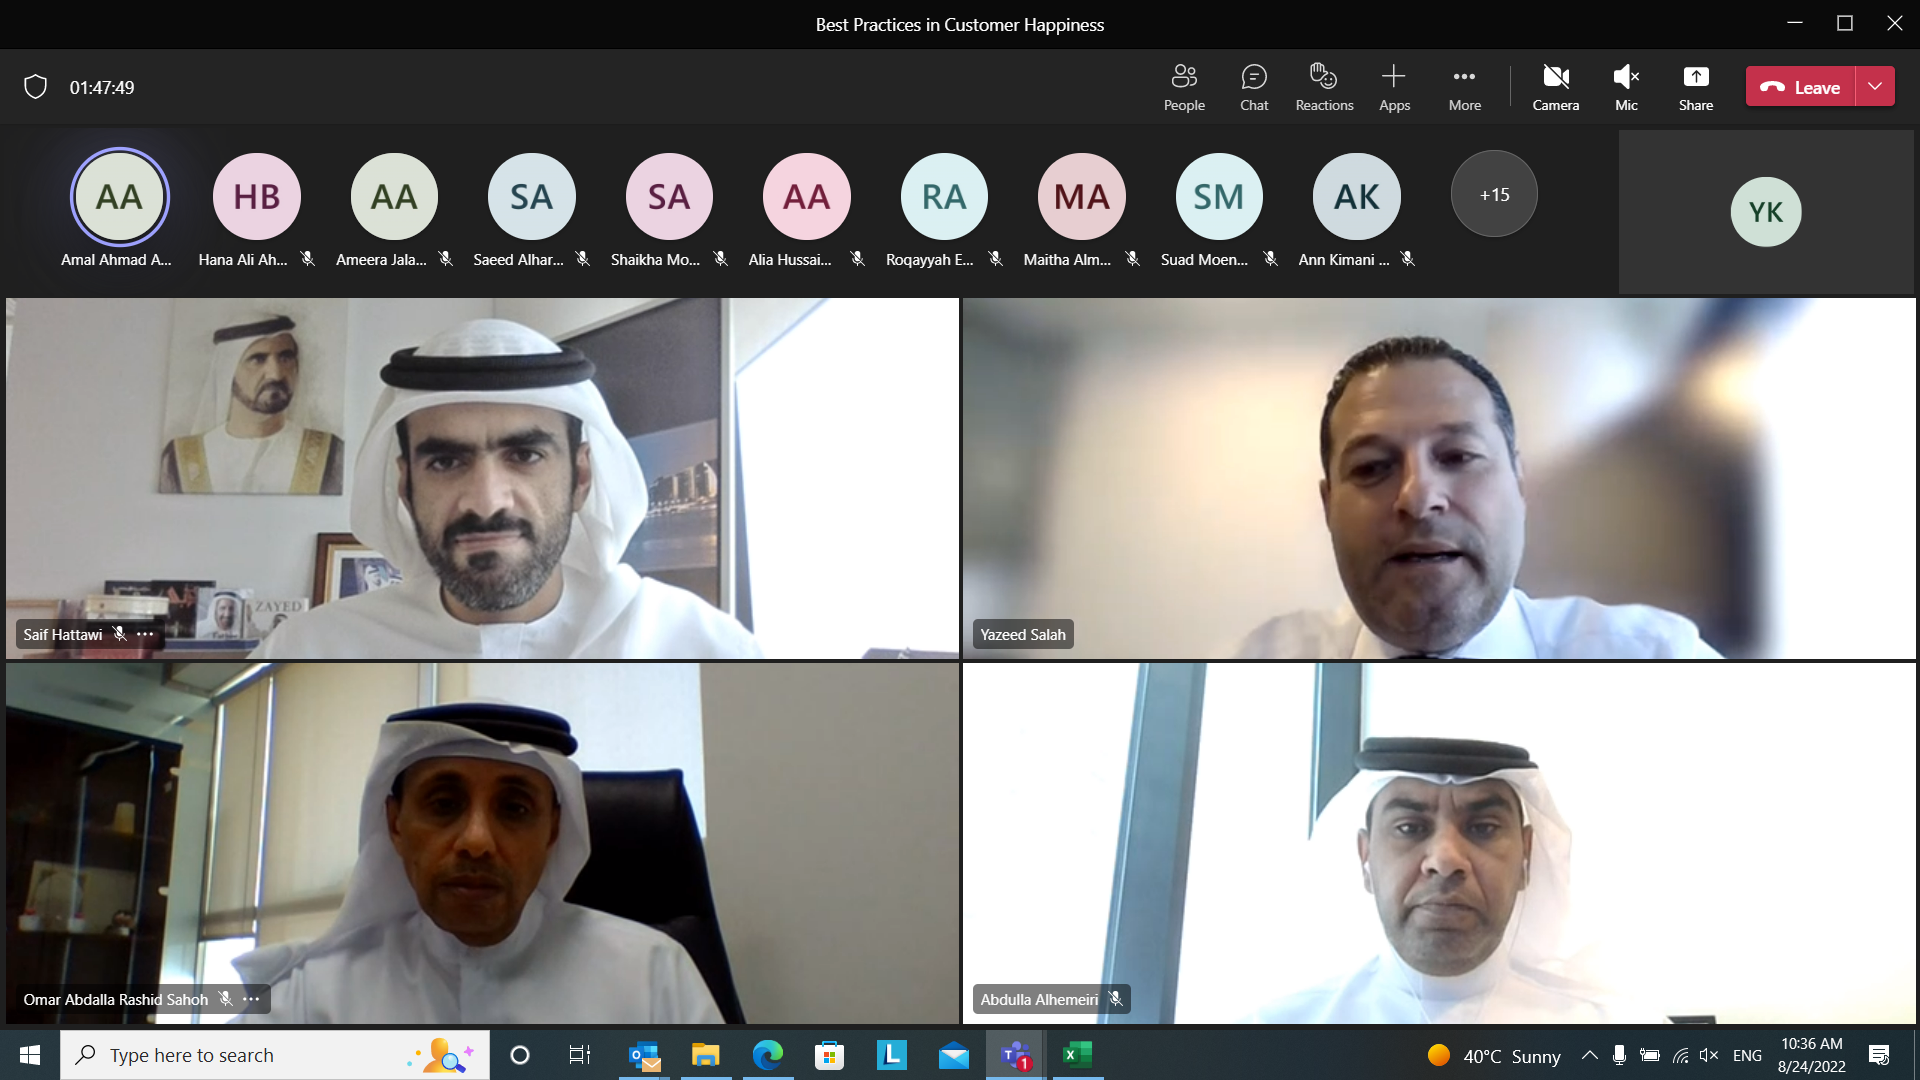Click Abdulla Alhemeiri's muted mic icon
Image resolution: width=1920 pixels, height=1080 pixels.
pyautogui.click(x=1115, y=999)
